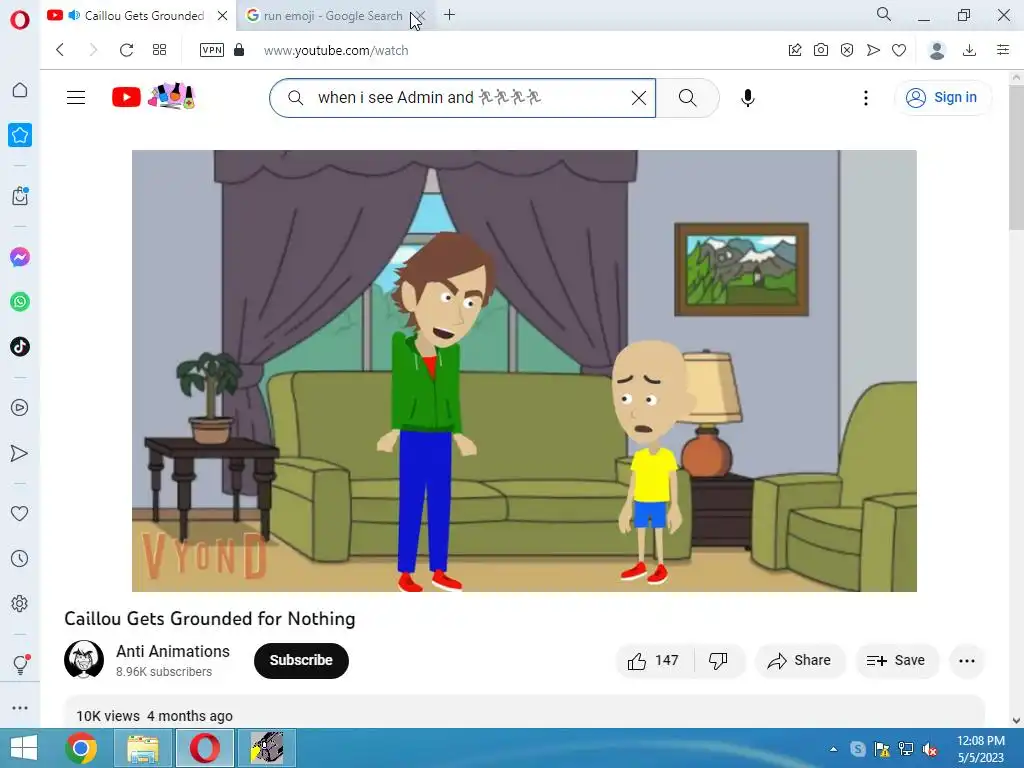The image size is (1024, 768).
Task: Submit the YouTube search button
Action: click(688, 98)
